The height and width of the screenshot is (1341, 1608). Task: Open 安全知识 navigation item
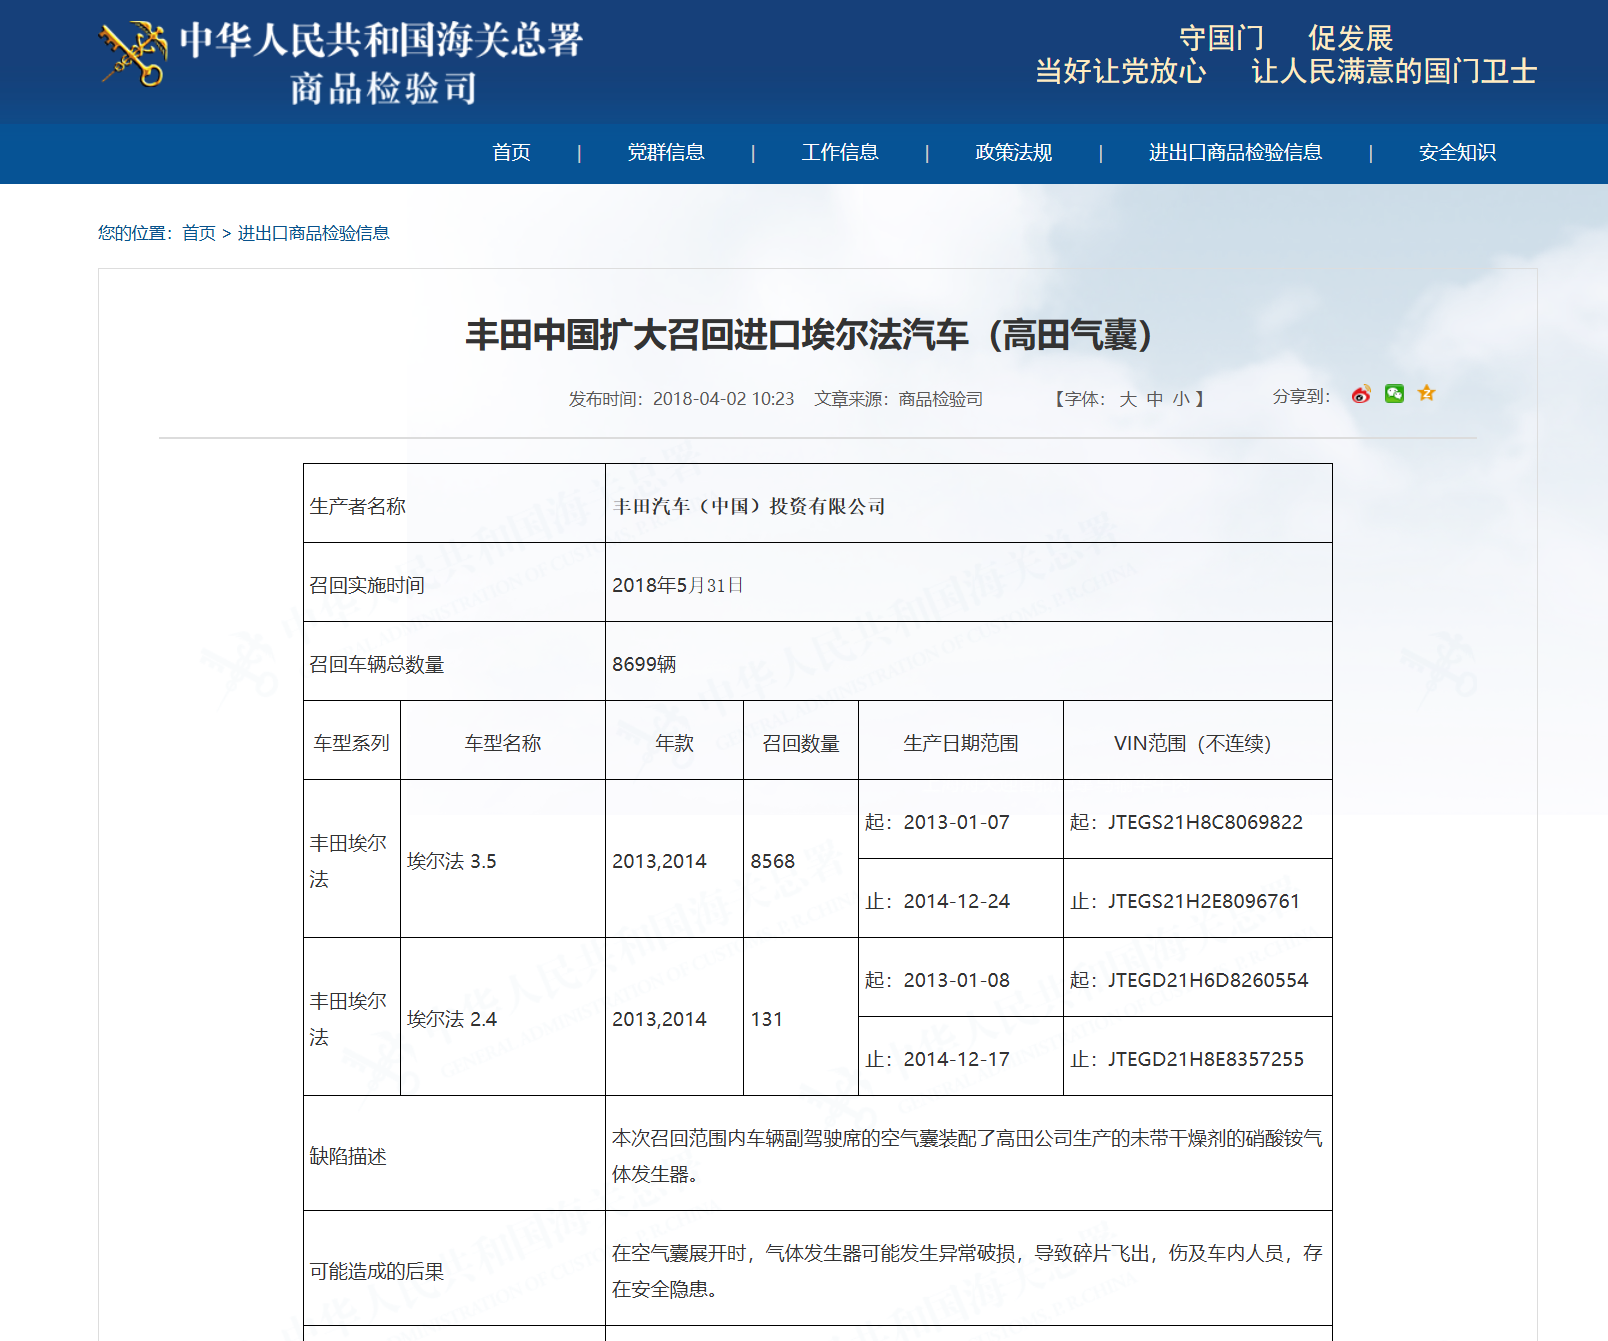click(1457, 152)
